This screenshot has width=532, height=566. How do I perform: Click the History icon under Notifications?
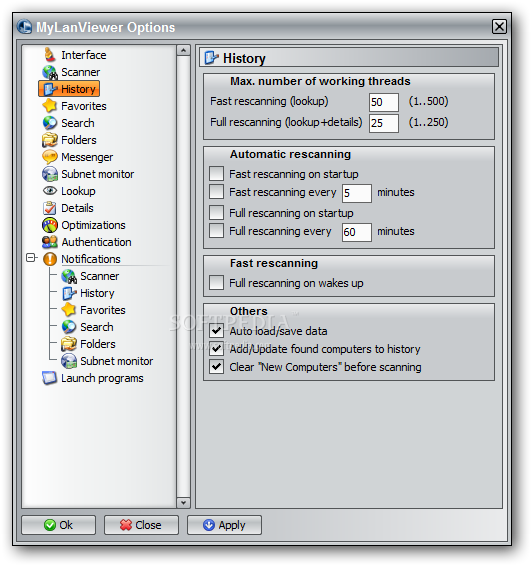69,293
